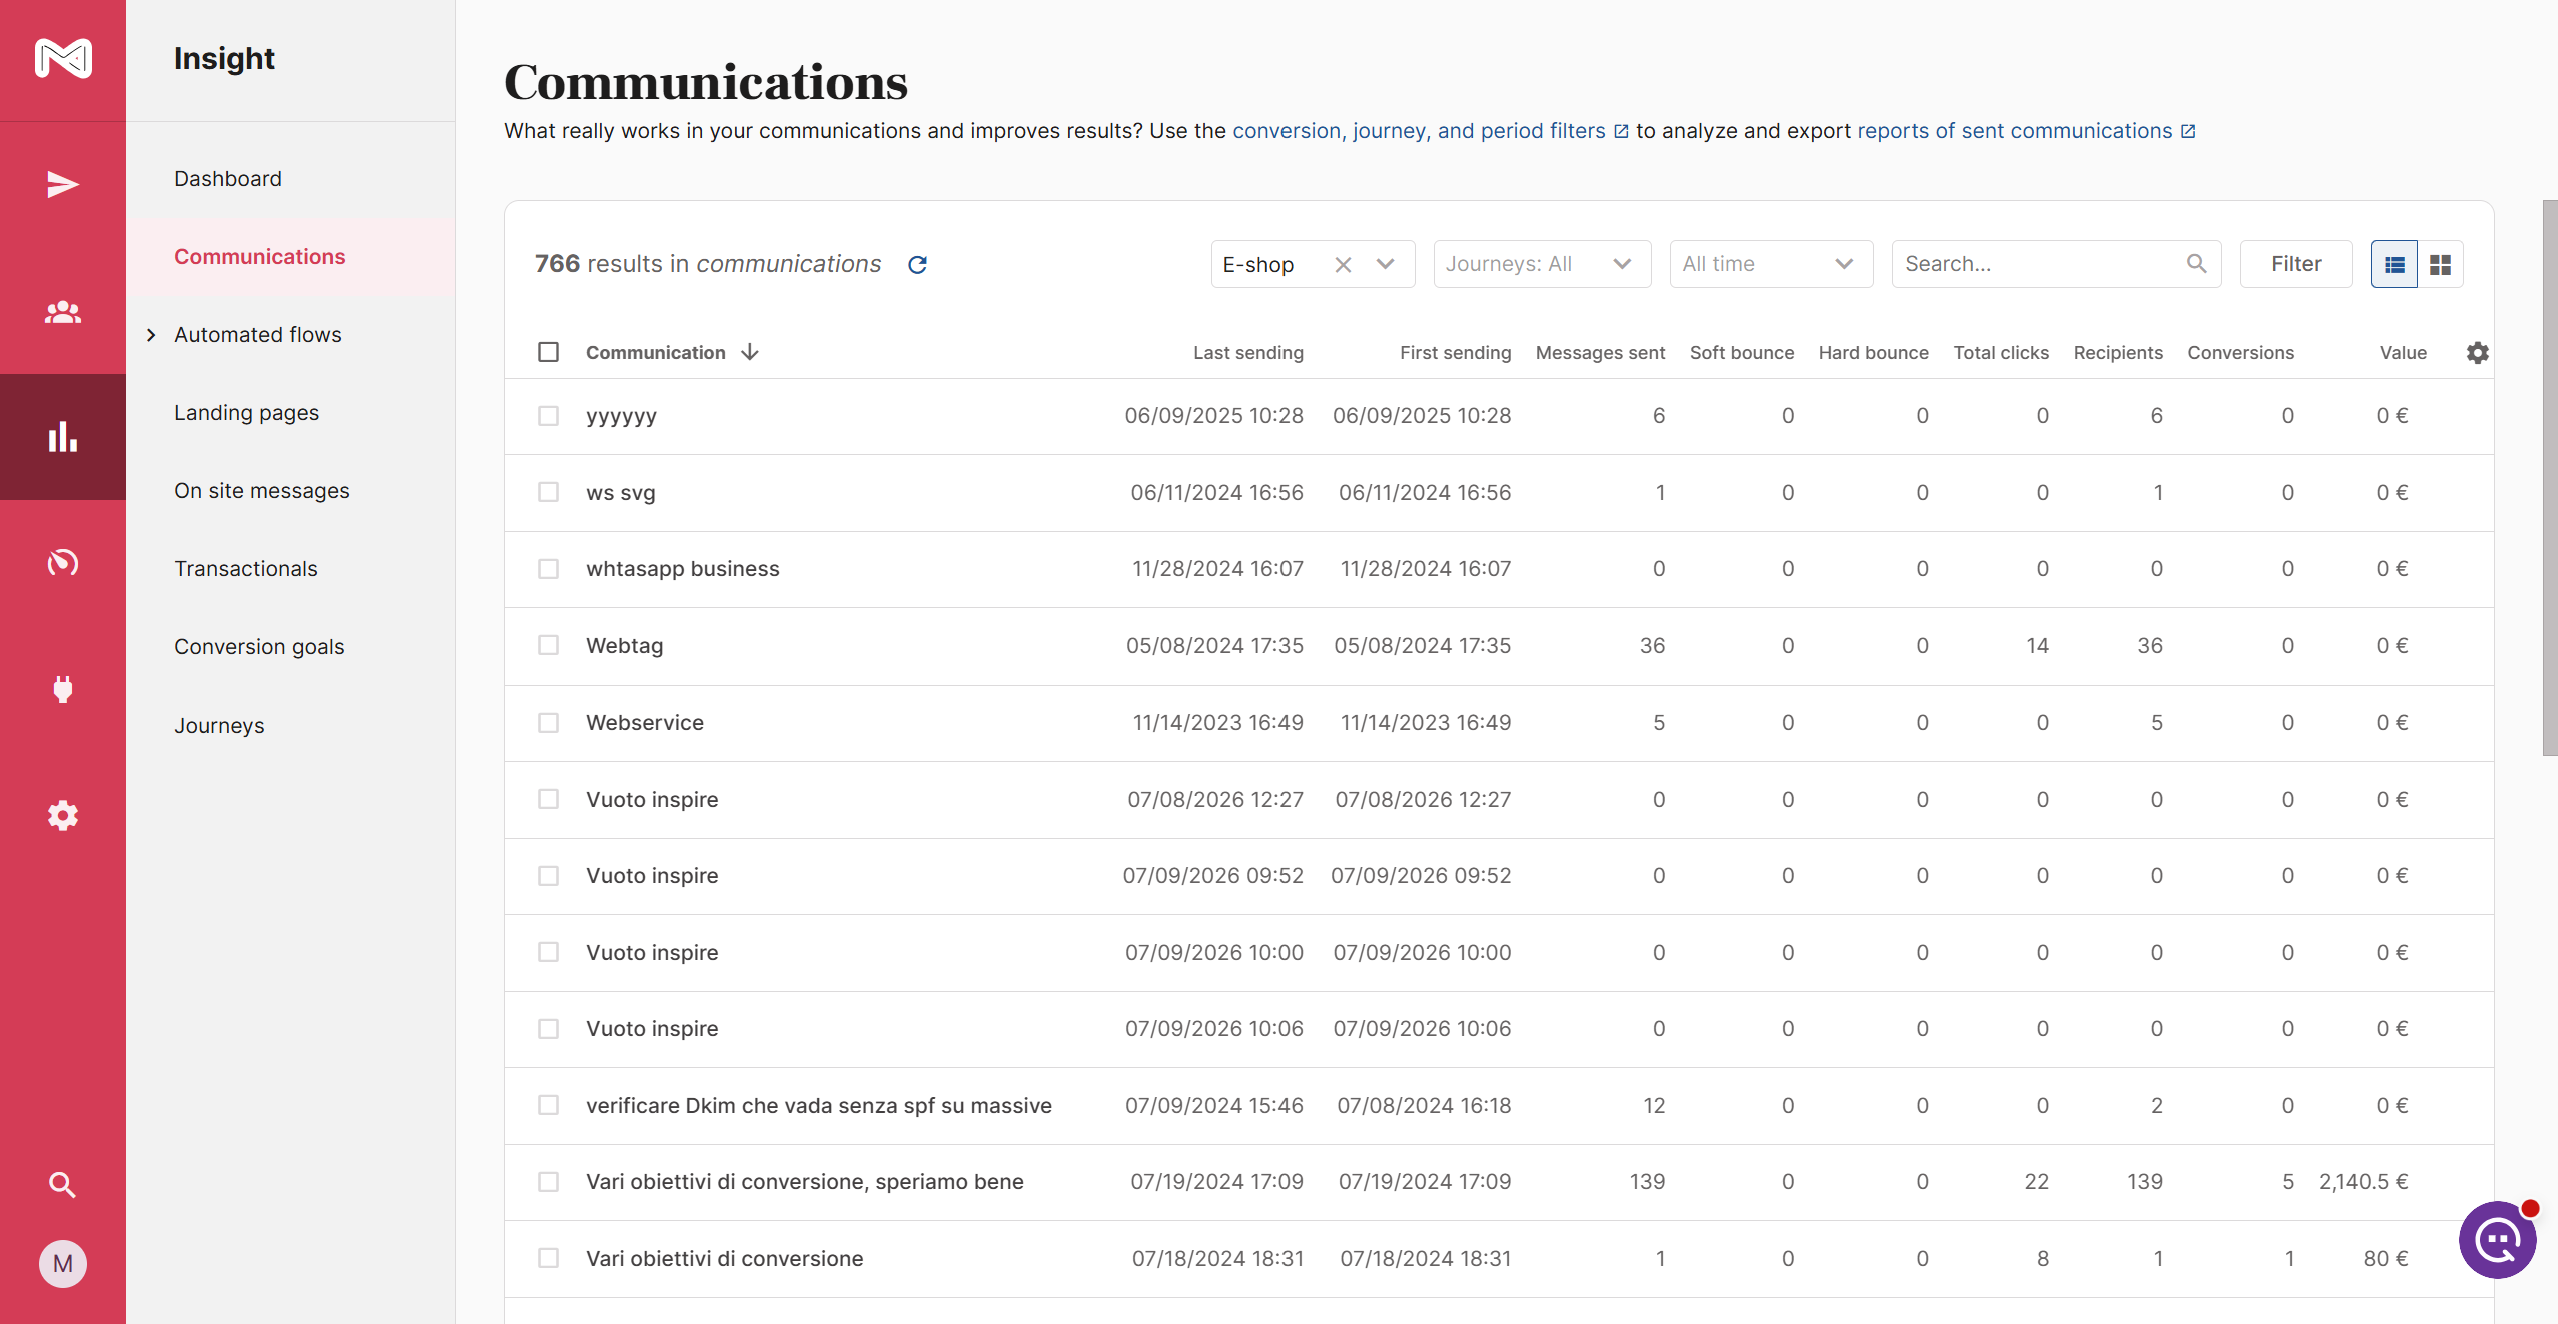The height and width of the screenshot is (1324, 2558).
Task: Open the Integrations plug icon
Action: (63, 689)
